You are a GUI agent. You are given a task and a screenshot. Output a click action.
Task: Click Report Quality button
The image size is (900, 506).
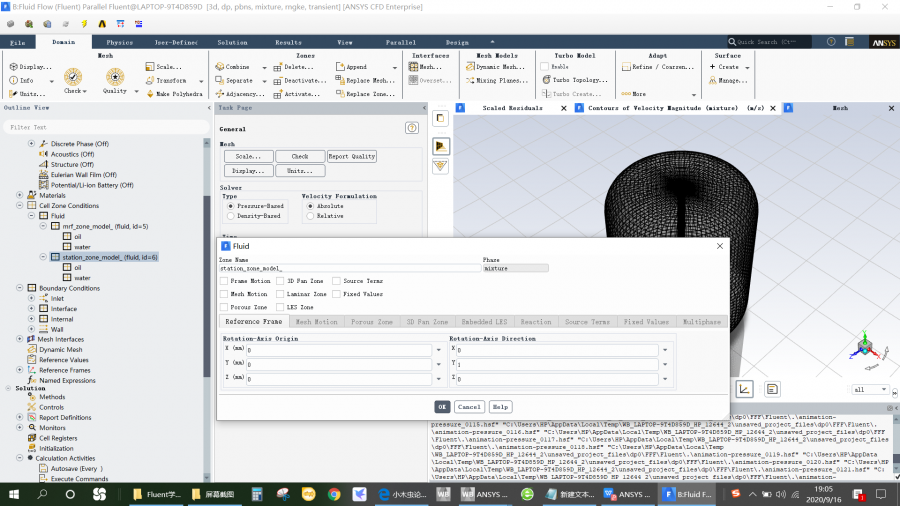point(352,156)
